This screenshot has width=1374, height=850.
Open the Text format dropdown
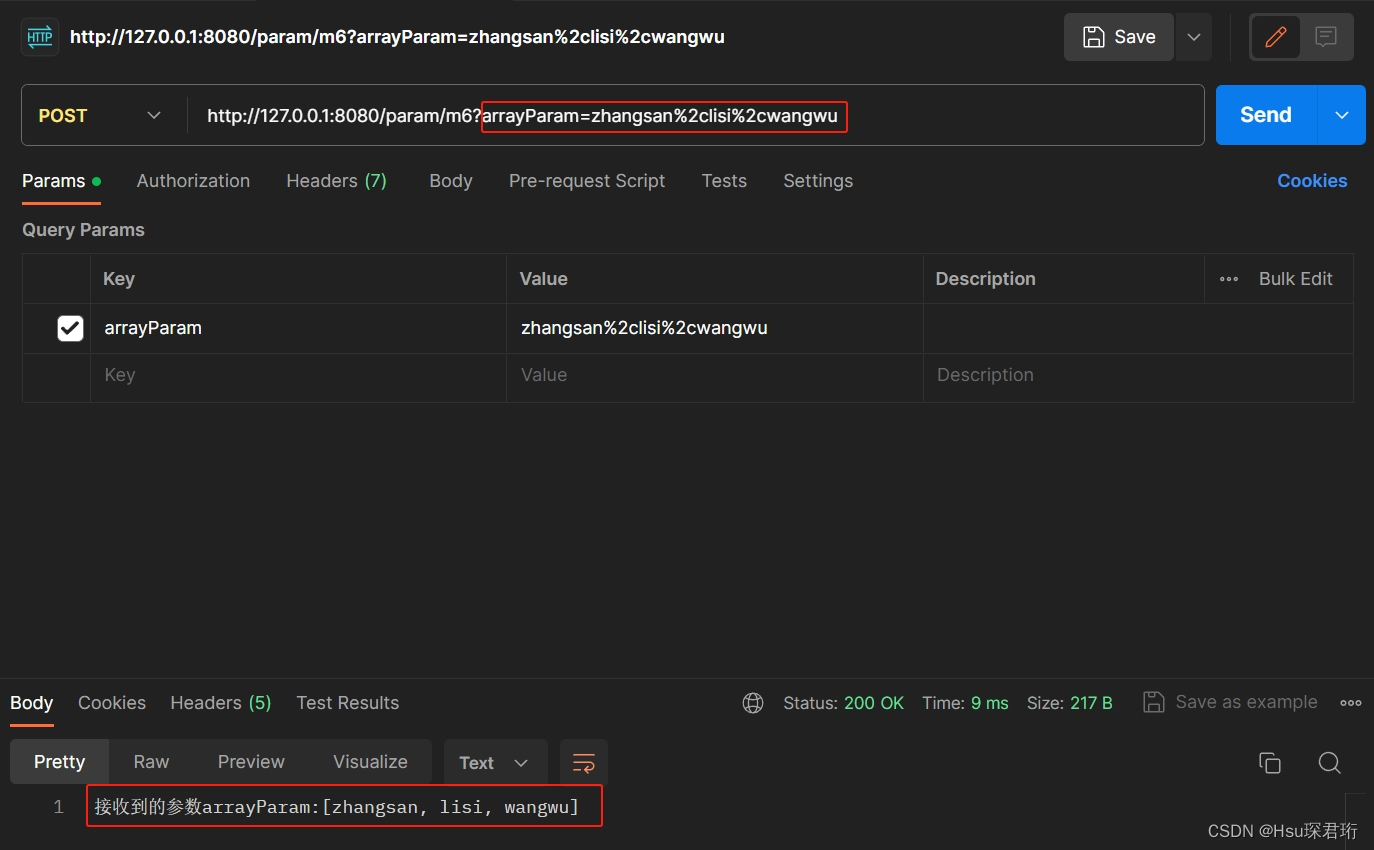tap(495, 762)
